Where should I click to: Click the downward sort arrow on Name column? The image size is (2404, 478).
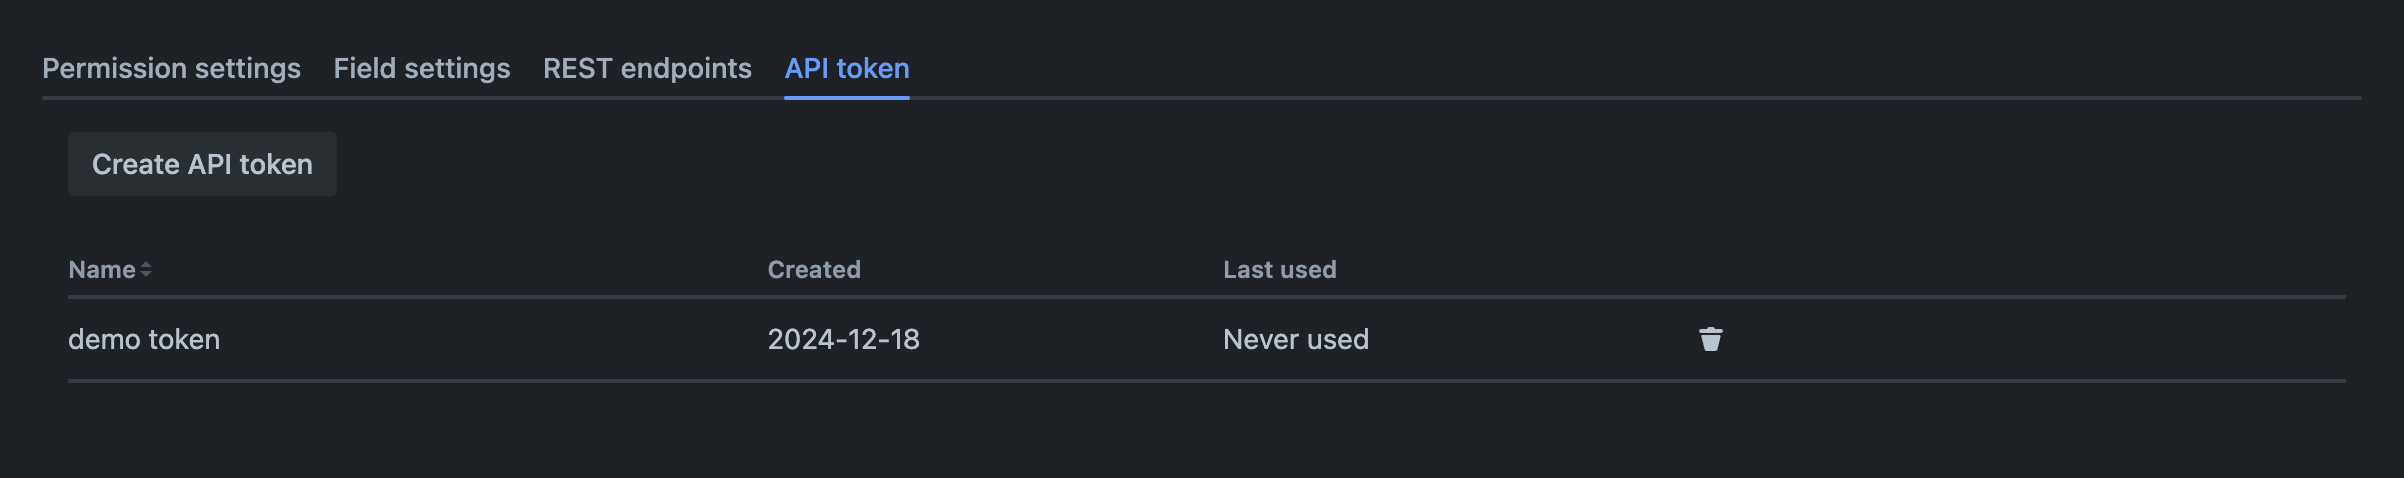(x=146, y=274)
